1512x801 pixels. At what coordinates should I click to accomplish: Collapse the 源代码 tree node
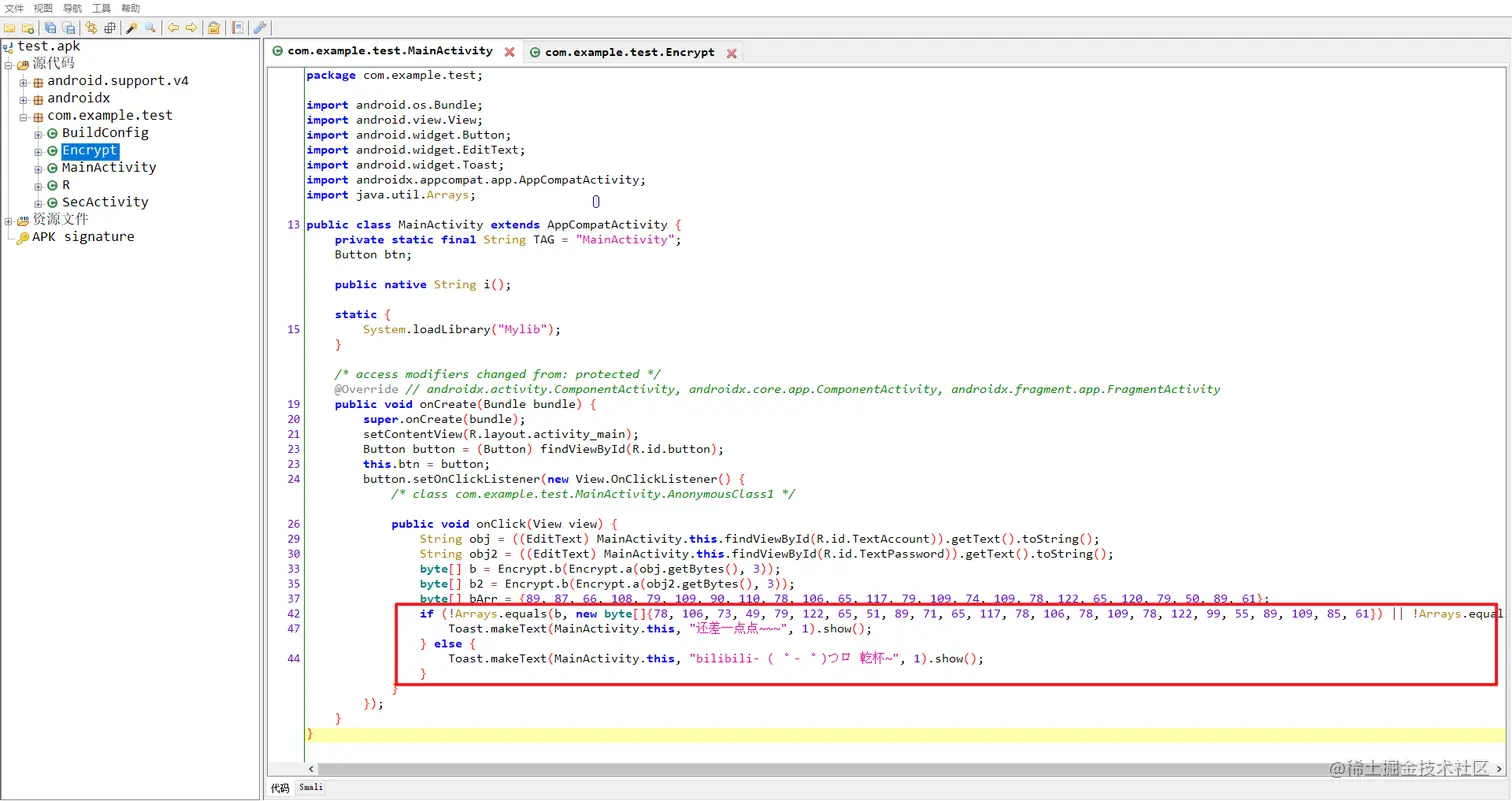coord(9,64)
